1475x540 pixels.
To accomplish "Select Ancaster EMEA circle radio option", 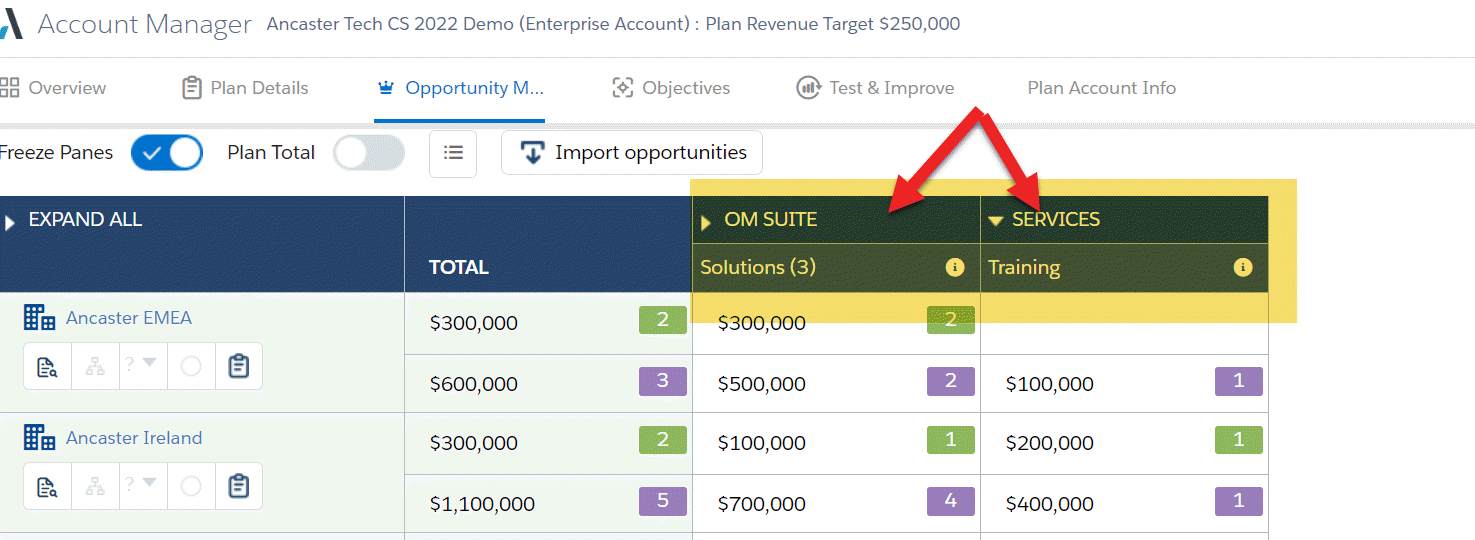I will point(190,367).
